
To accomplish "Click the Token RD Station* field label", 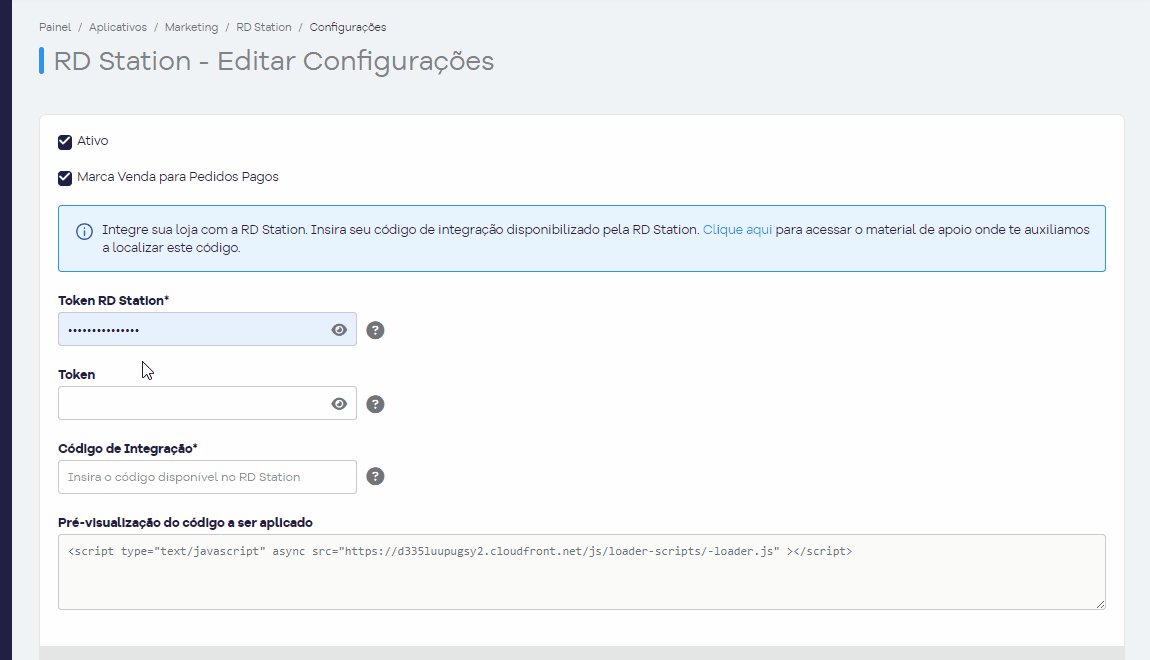I will click(x=114, y=301).
